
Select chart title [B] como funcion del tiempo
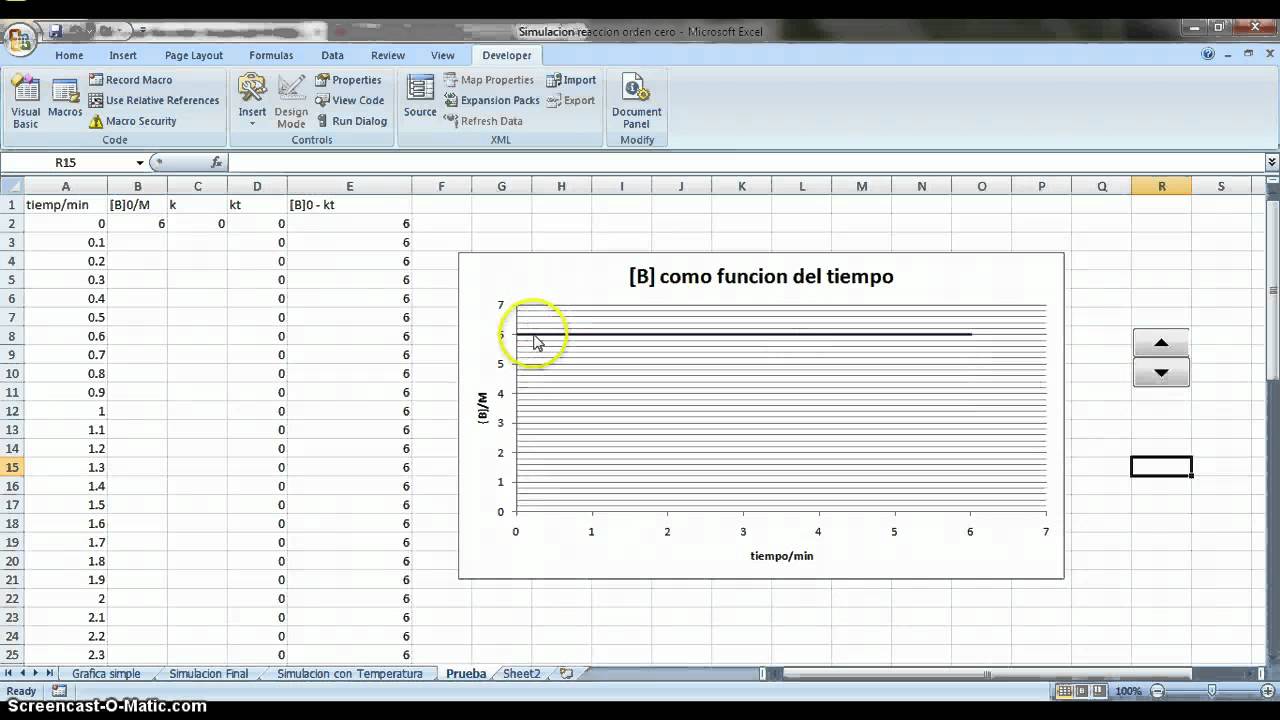[761, 277]
